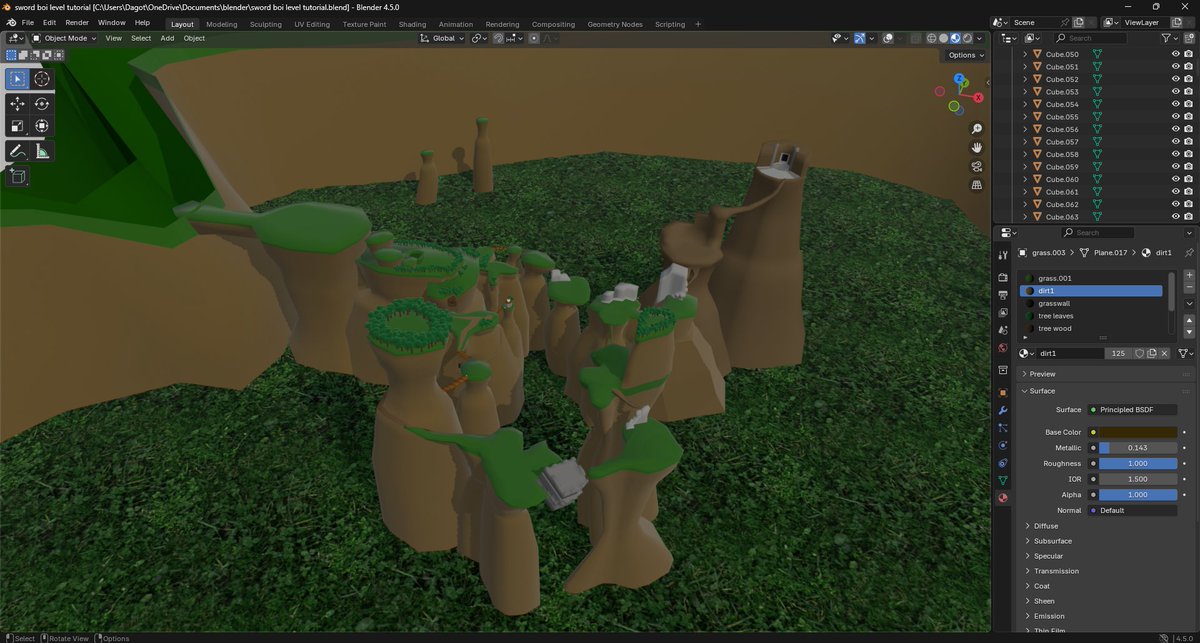This screenshot has width=1200, height=643.
Task: Open the World properties tab
Action: 1003,348
